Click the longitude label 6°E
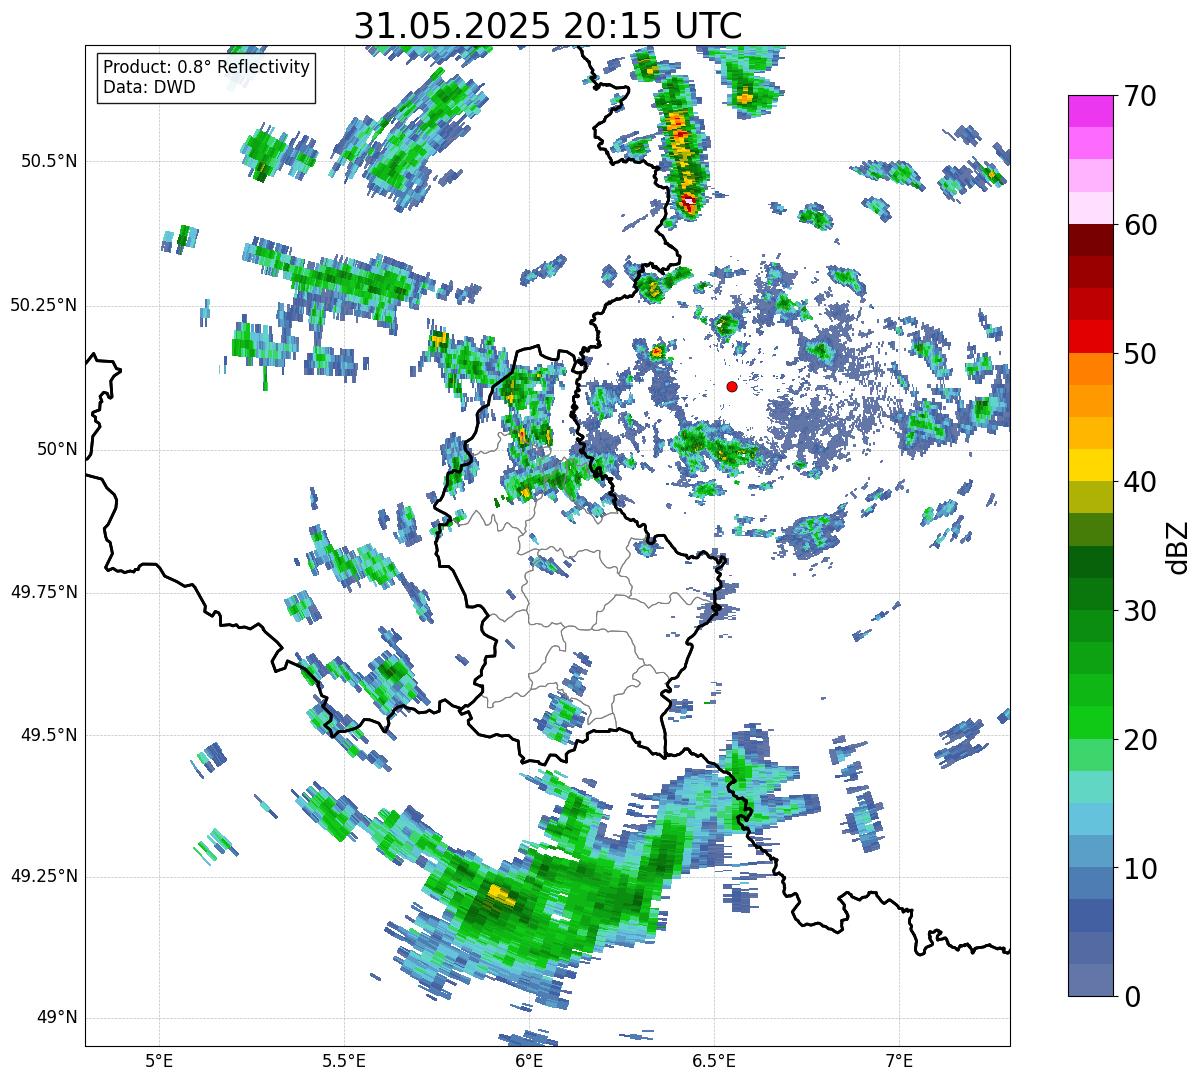This screenshot has width=1202, height=1081. click(x=529, y=1061)
